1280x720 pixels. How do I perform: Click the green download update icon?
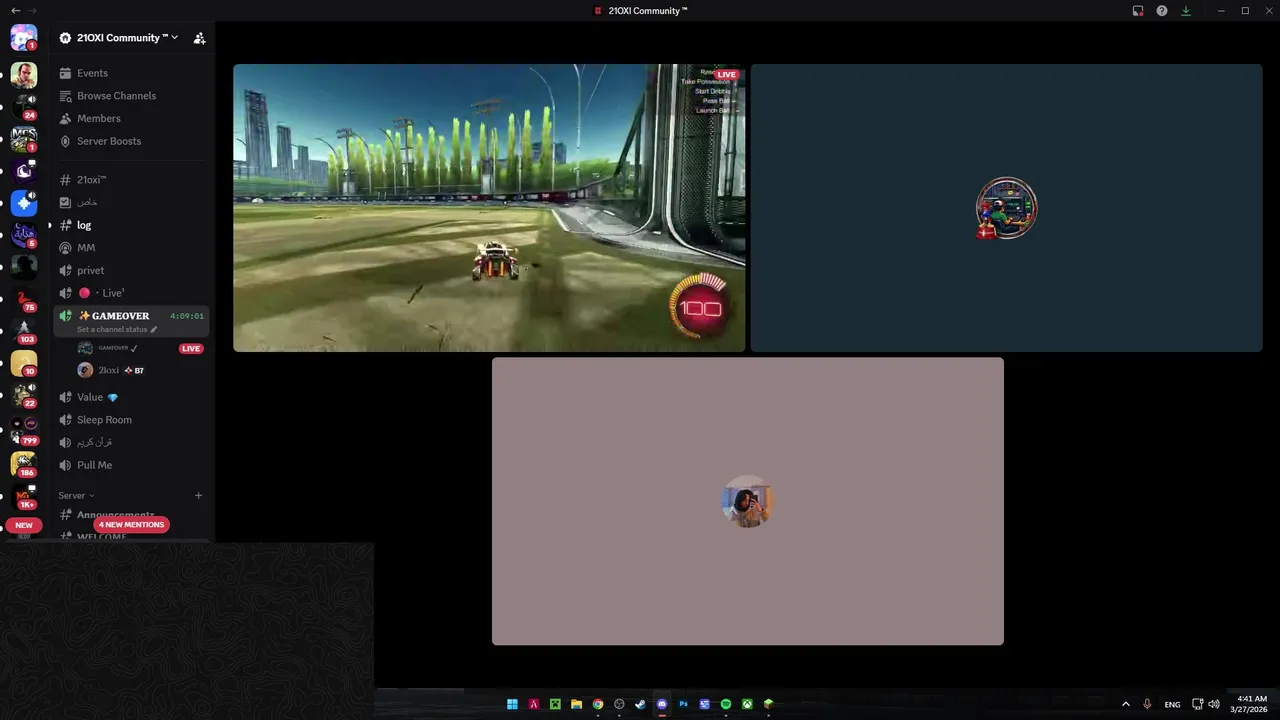[1186, 10]
